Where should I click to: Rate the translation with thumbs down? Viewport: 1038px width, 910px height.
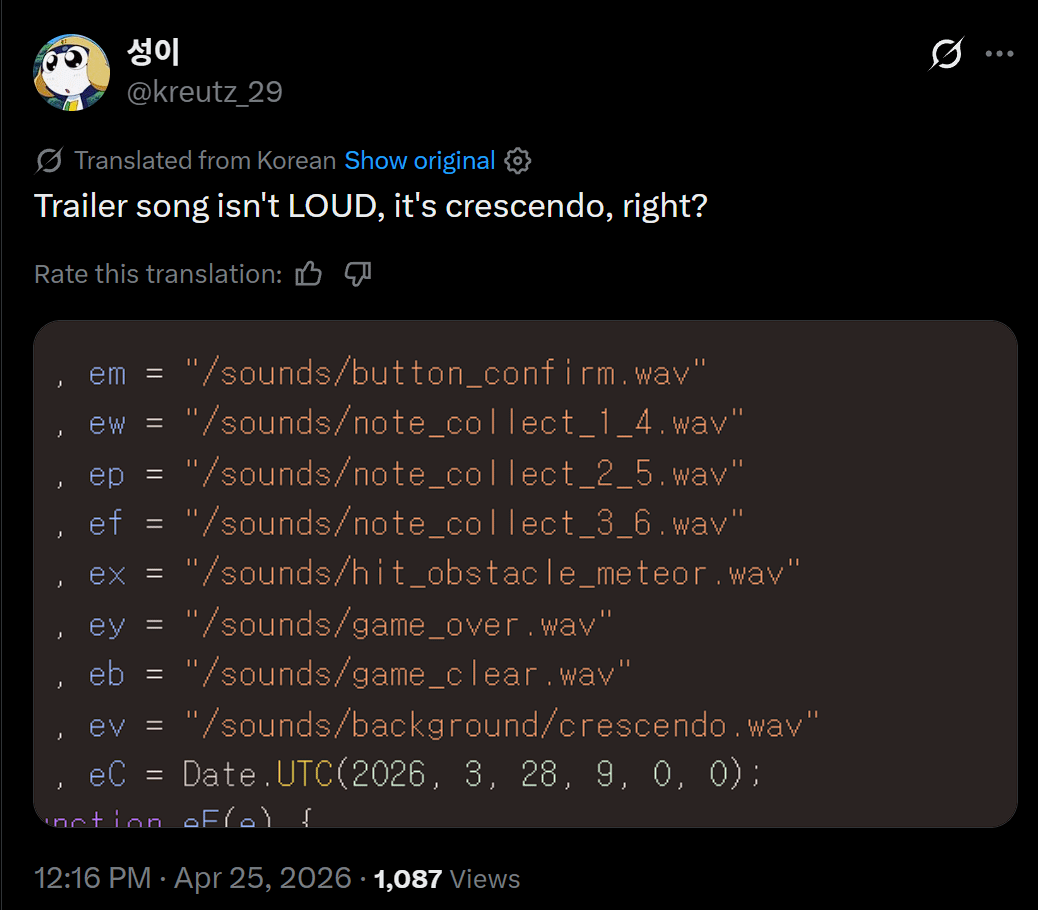point(357,274)
